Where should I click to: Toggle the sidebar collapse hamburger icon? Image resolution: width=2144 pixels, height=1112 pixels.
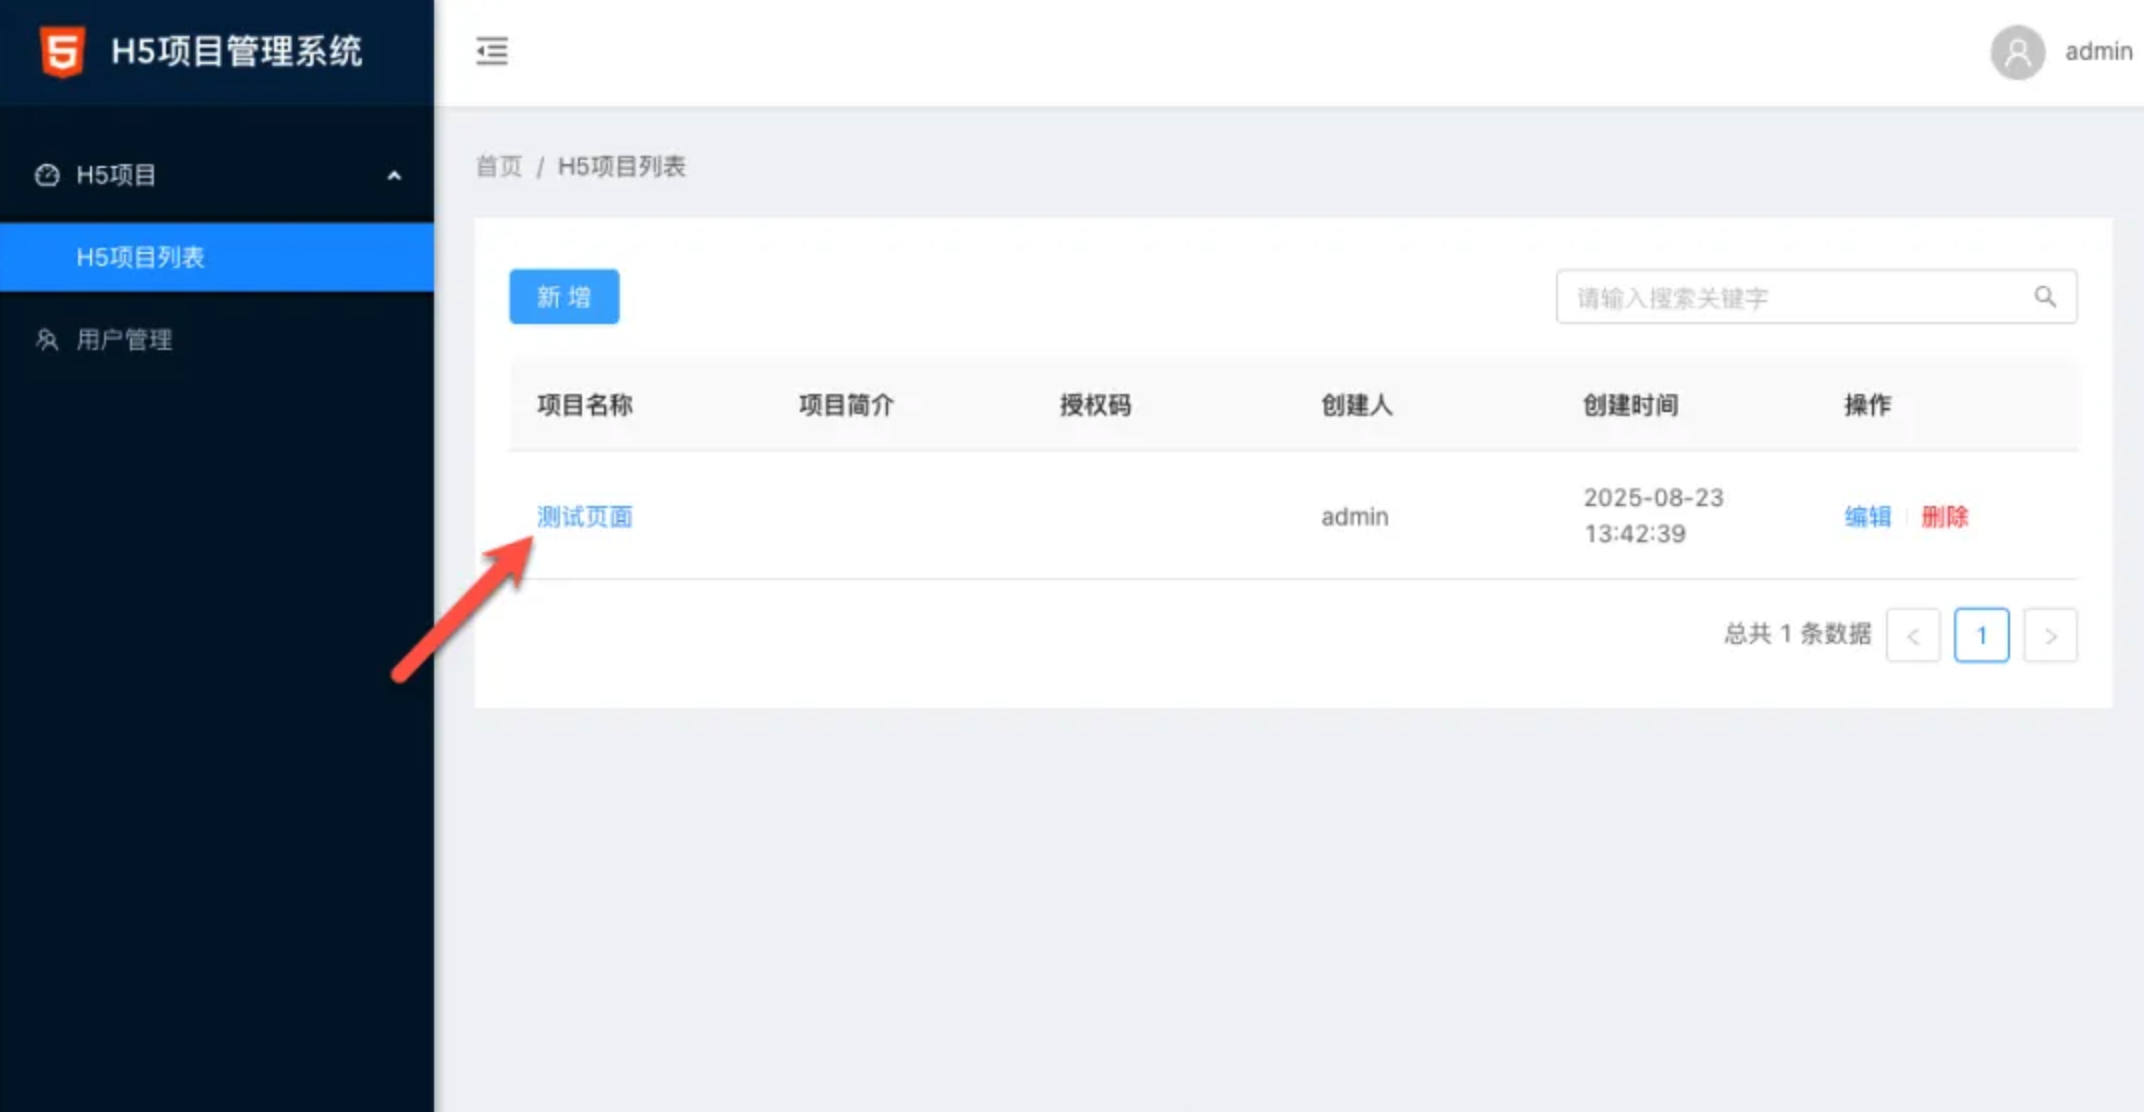tap(491, 51)
